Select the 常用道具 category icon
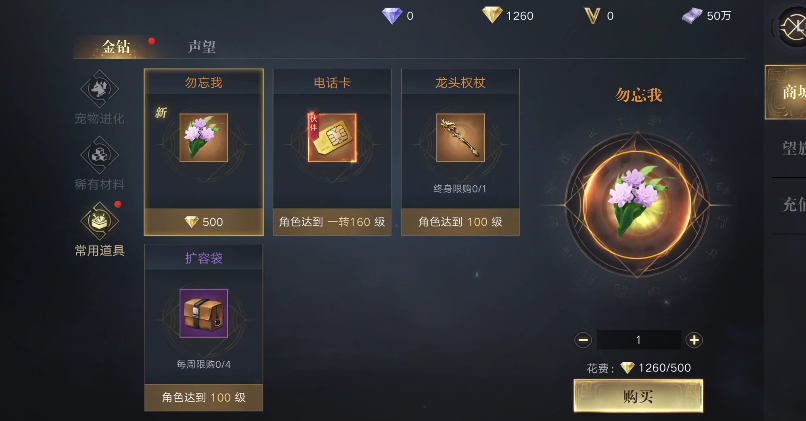Image resolution: width=806 pixels, height=421 pixels. point(99,221)
